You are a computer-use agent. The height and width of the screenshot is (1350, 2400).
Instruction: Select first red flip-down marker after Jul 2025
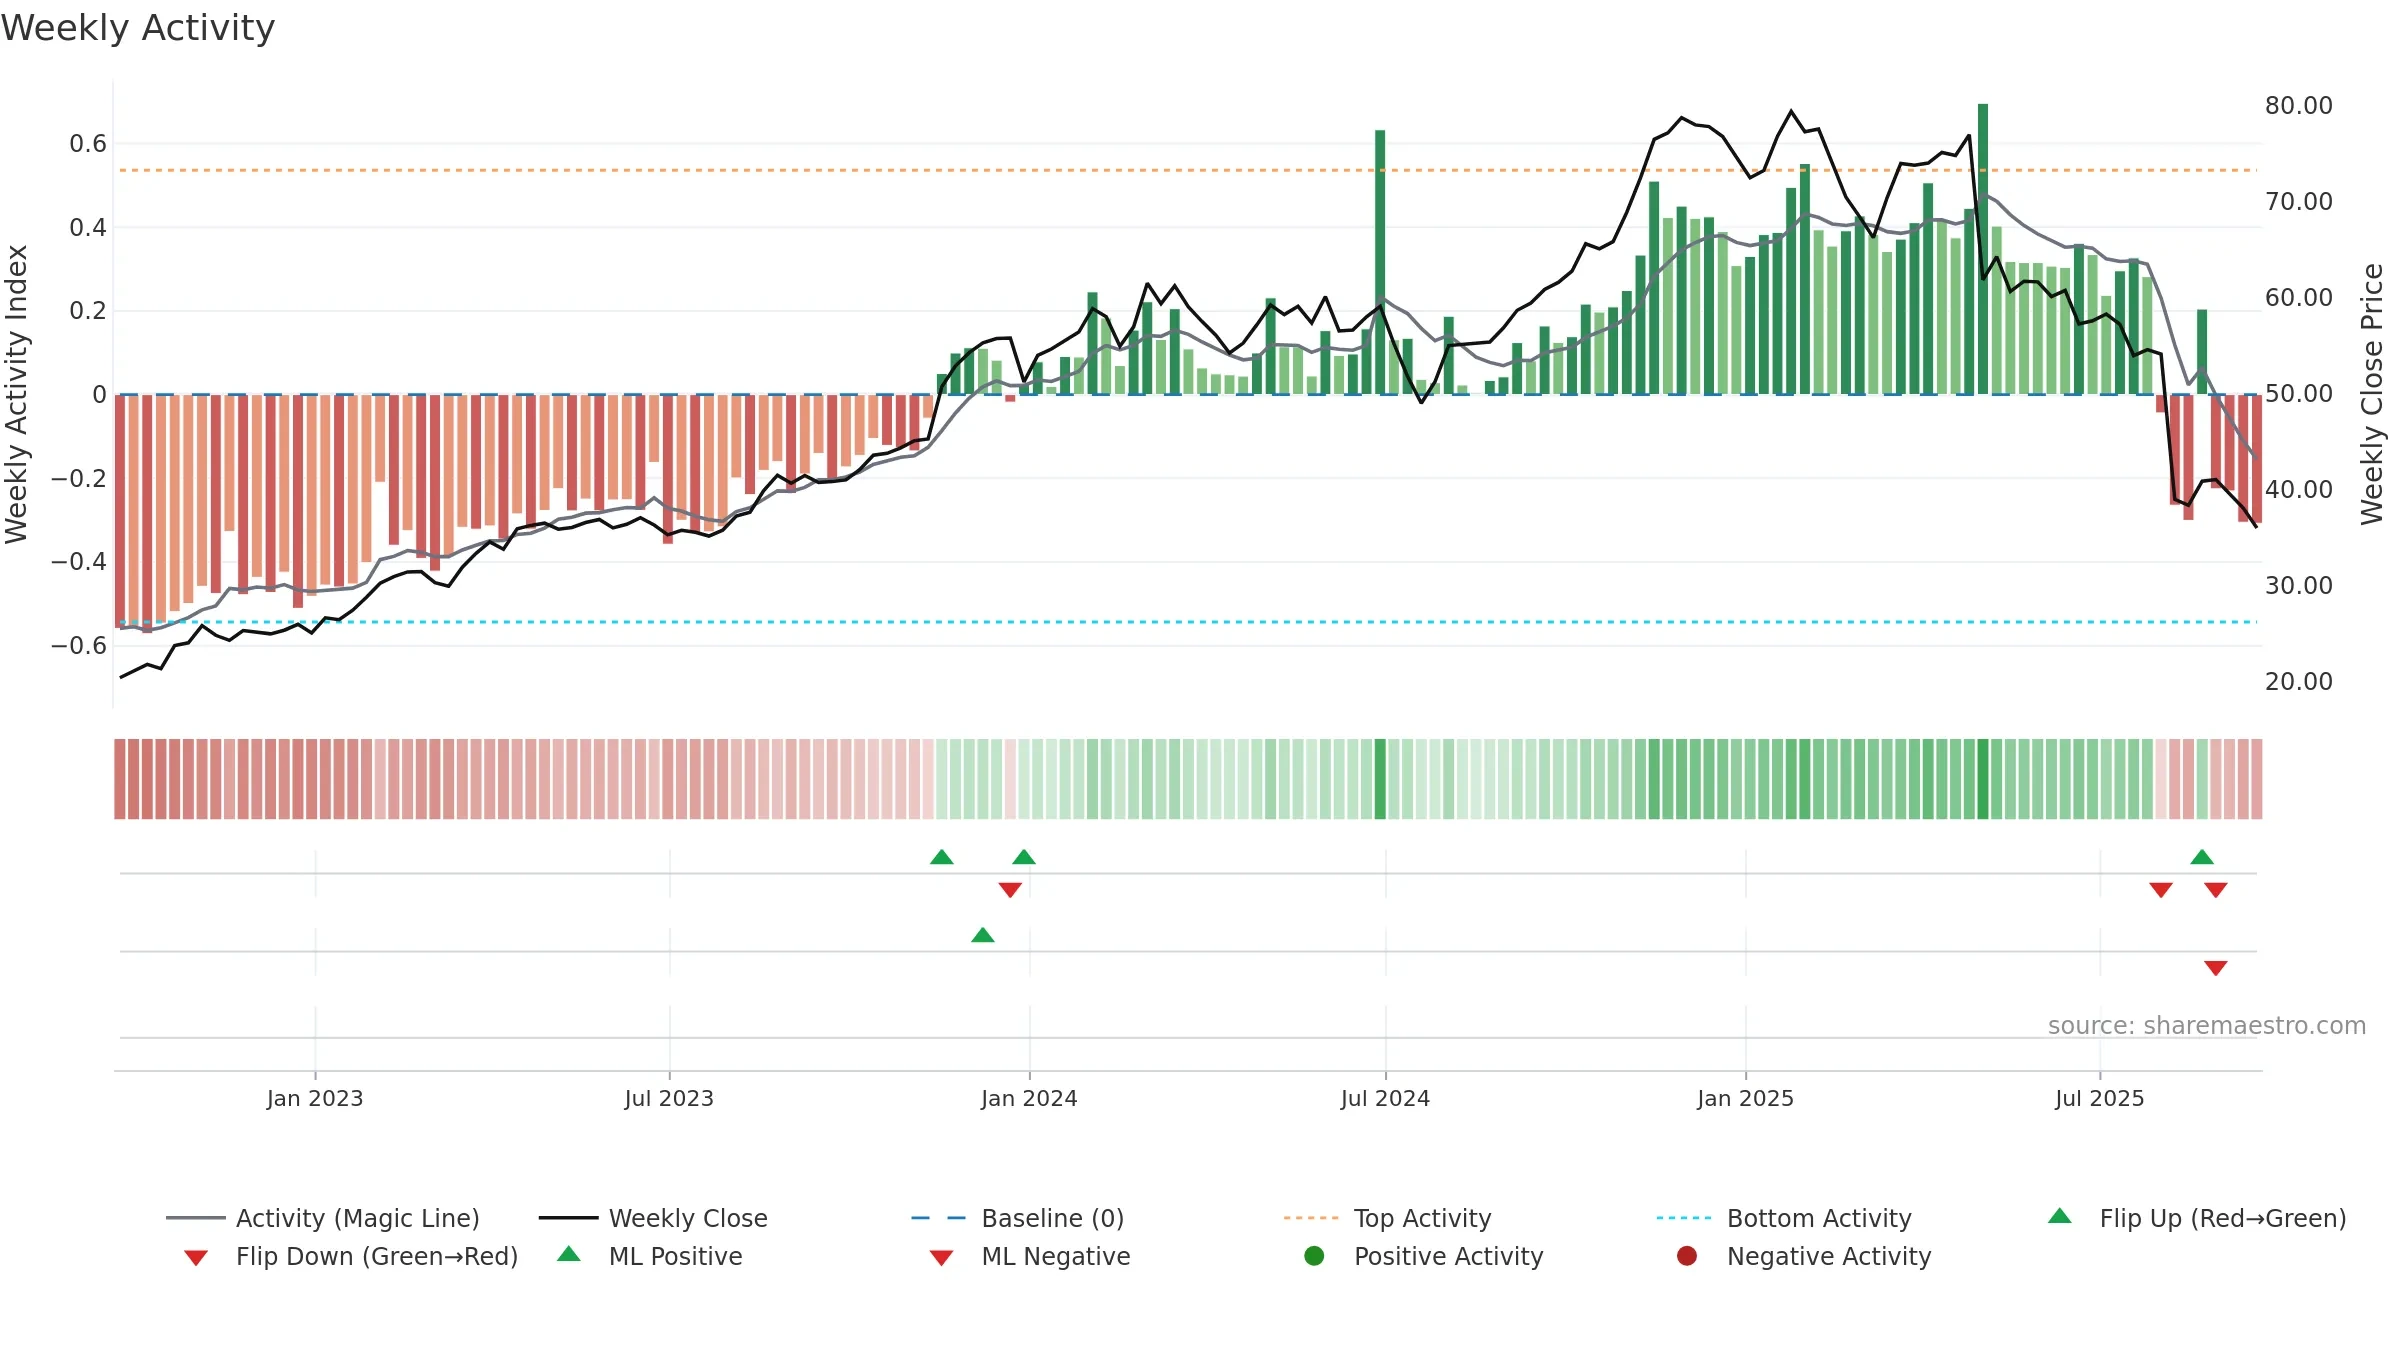point(2161,890)
